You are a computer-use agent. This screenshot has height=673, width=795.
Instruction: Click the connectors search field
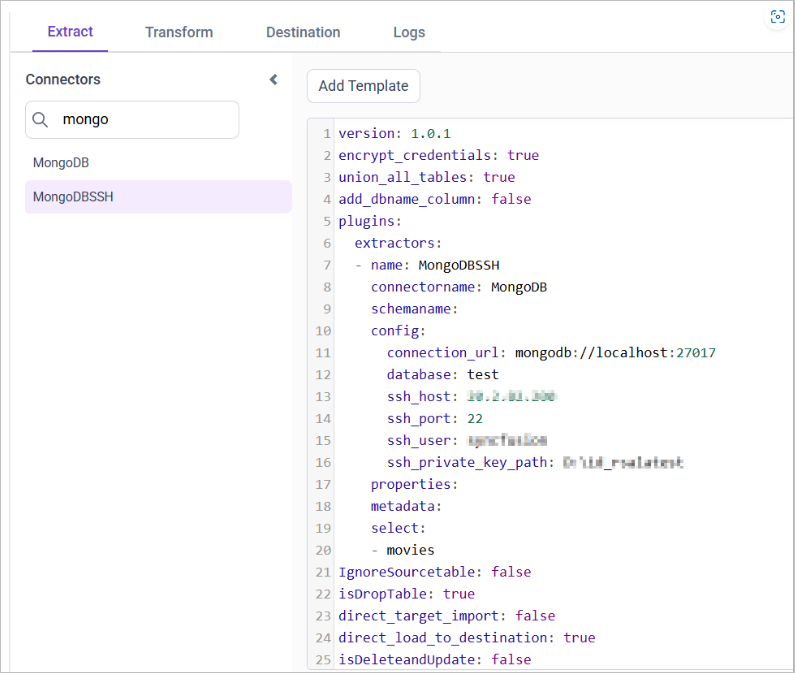click(132, 120)
